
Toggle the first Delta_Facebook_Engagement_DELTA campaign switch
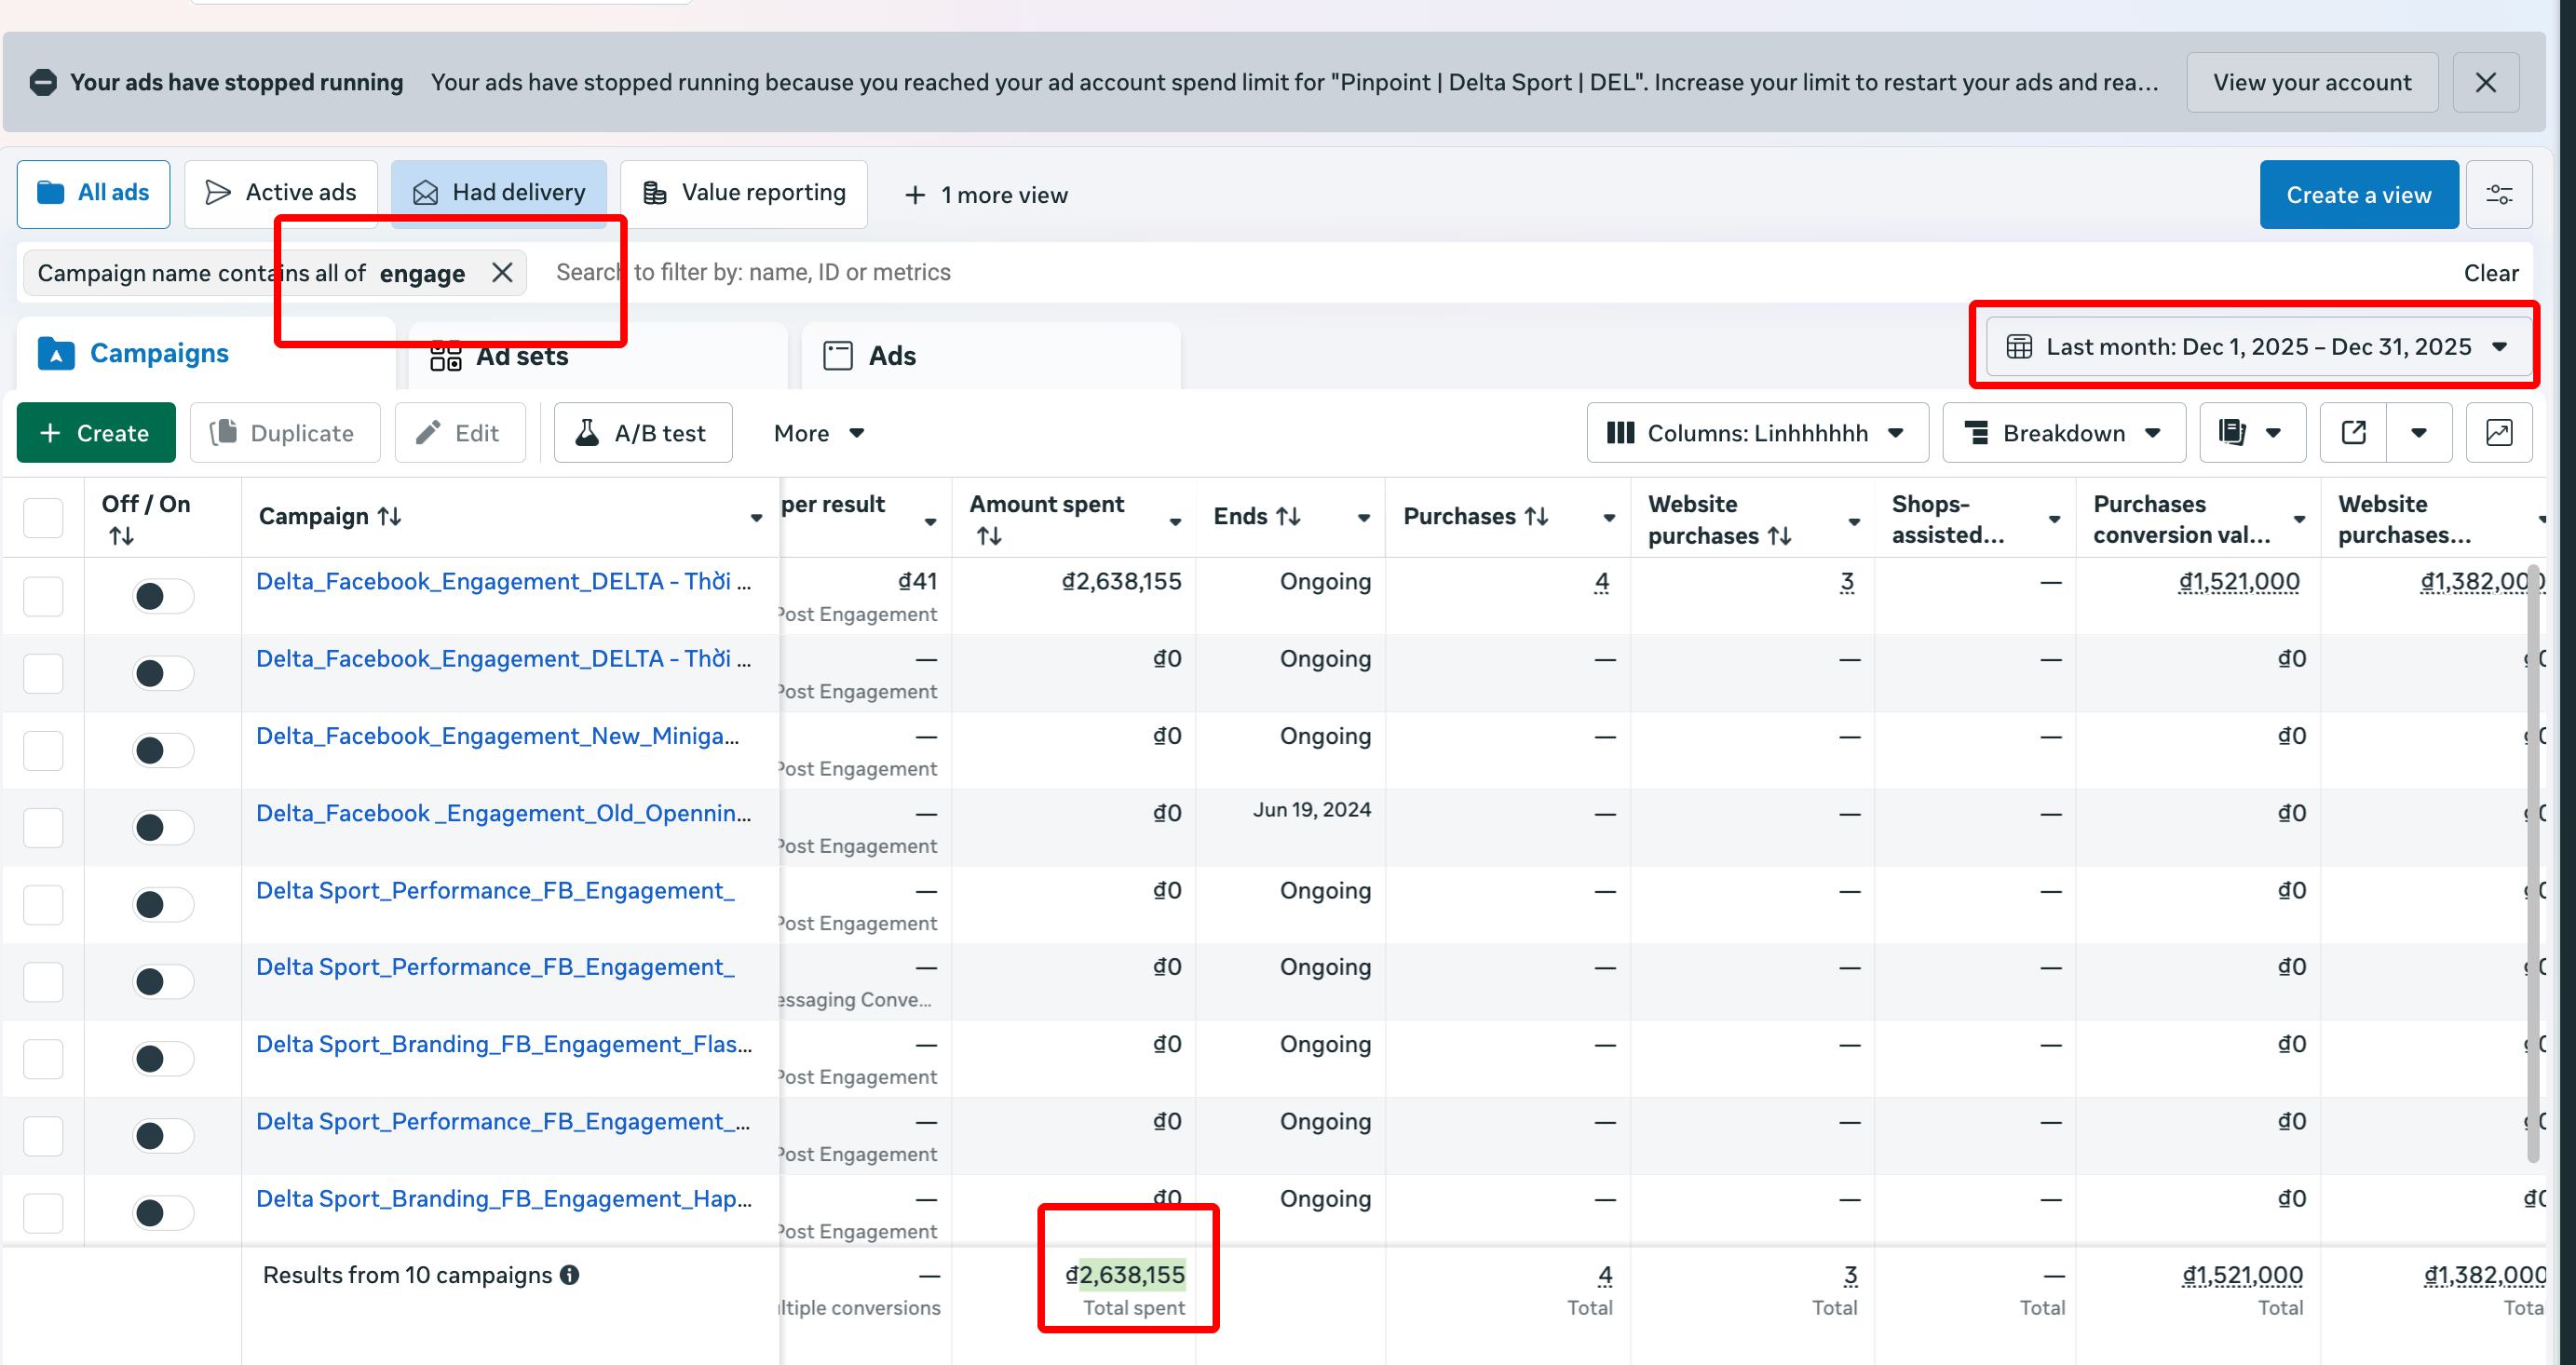click(162, 596)
